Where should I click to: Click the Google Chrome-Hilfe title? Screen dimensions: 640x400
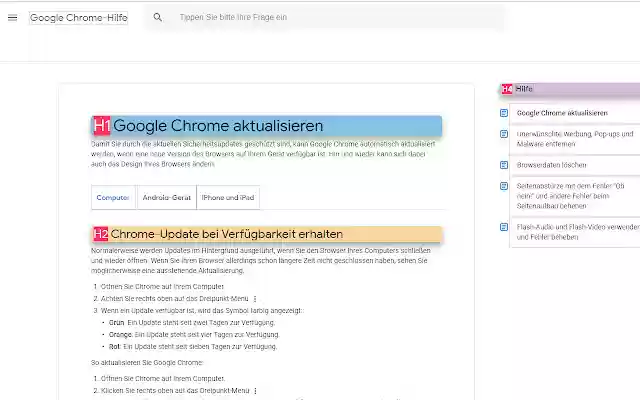pos(79,18)
